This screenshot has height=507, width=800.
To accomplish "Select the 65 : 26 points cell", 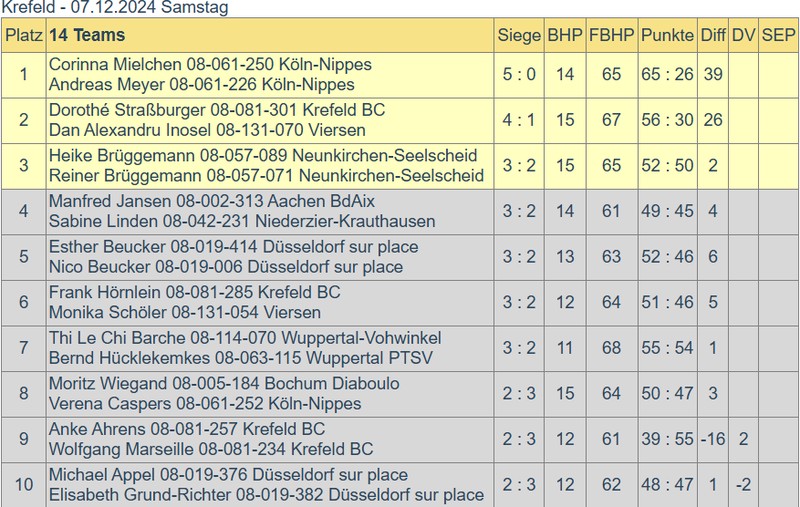I will coord(667,74).
